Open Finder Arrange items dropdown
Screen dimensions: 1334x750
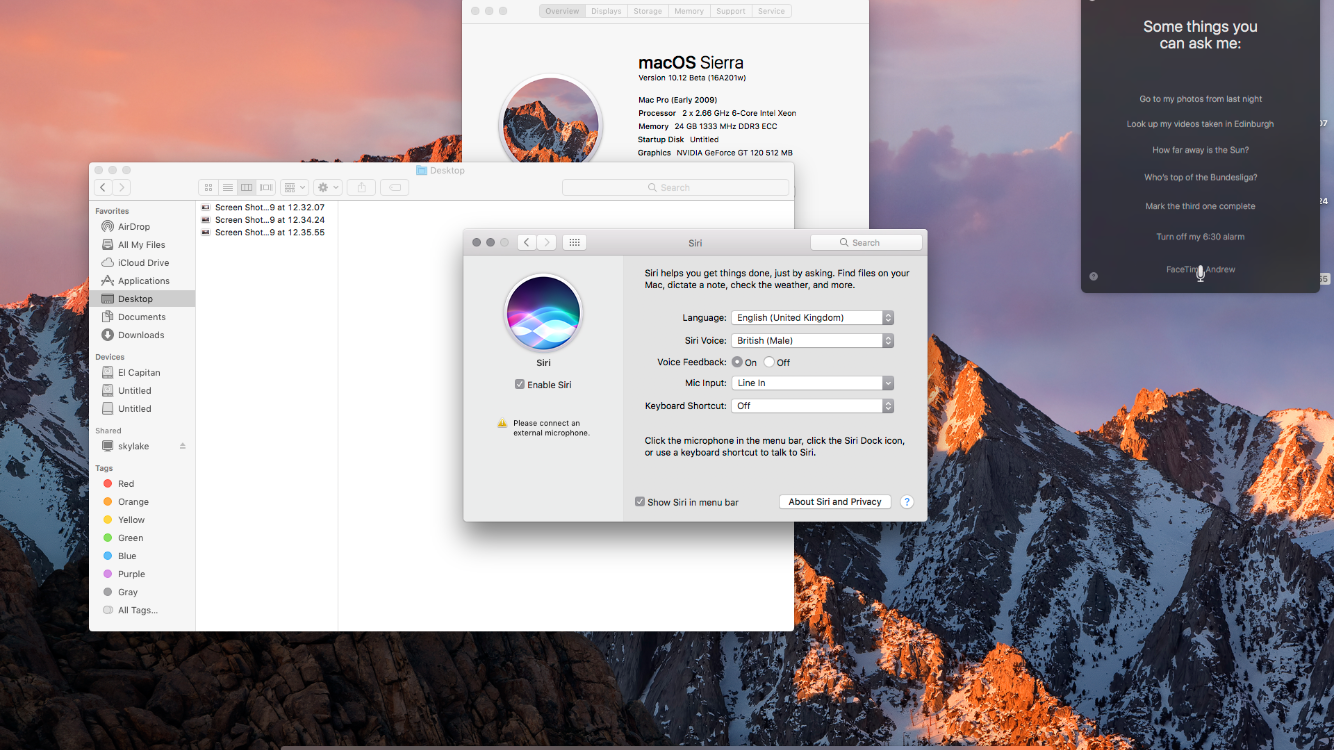pyautogui.click(x=294, y=187)
